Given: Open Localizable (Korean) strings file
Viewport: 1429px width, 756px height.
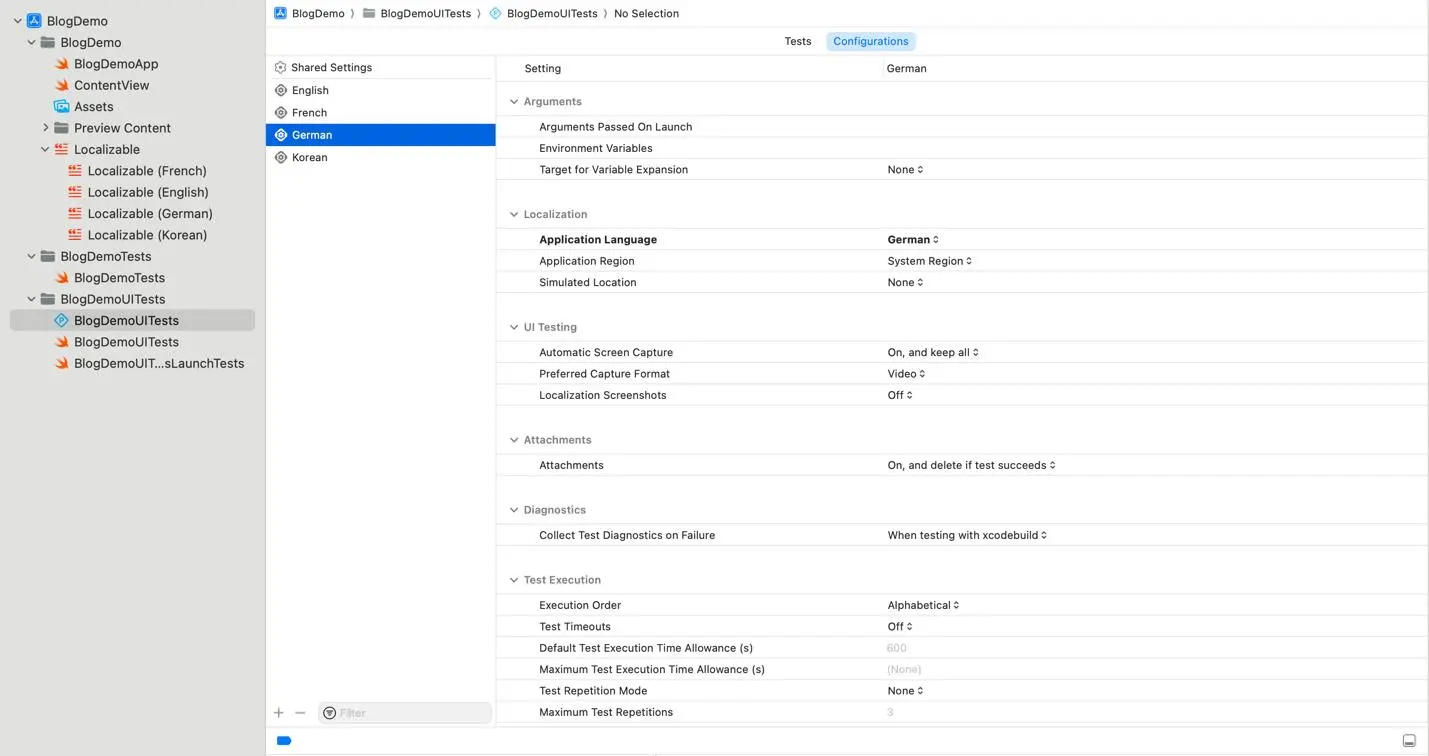Looking at the screenshot, I should click(147, 235).
